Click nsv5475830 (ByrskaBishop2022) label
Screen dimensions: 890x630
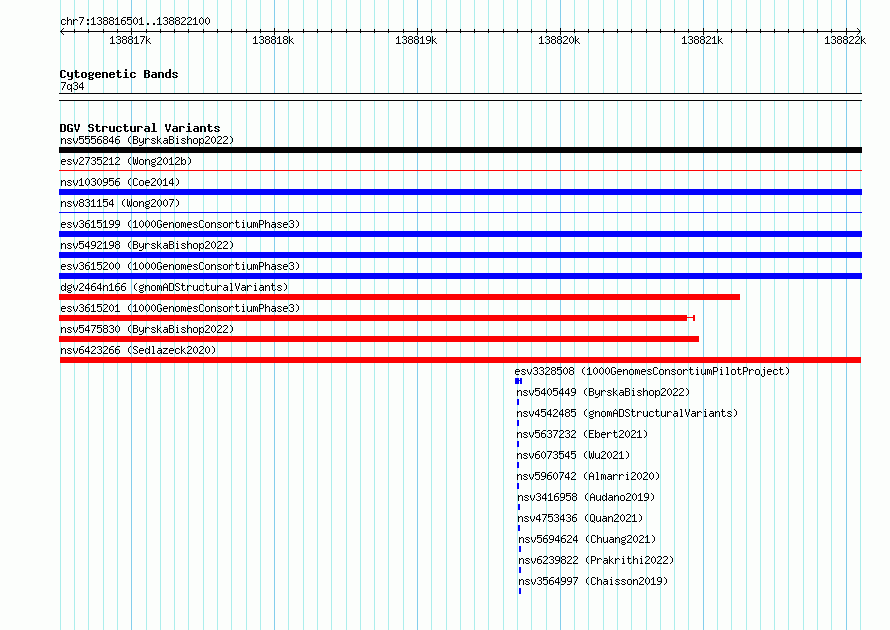[x=147, y=329]
